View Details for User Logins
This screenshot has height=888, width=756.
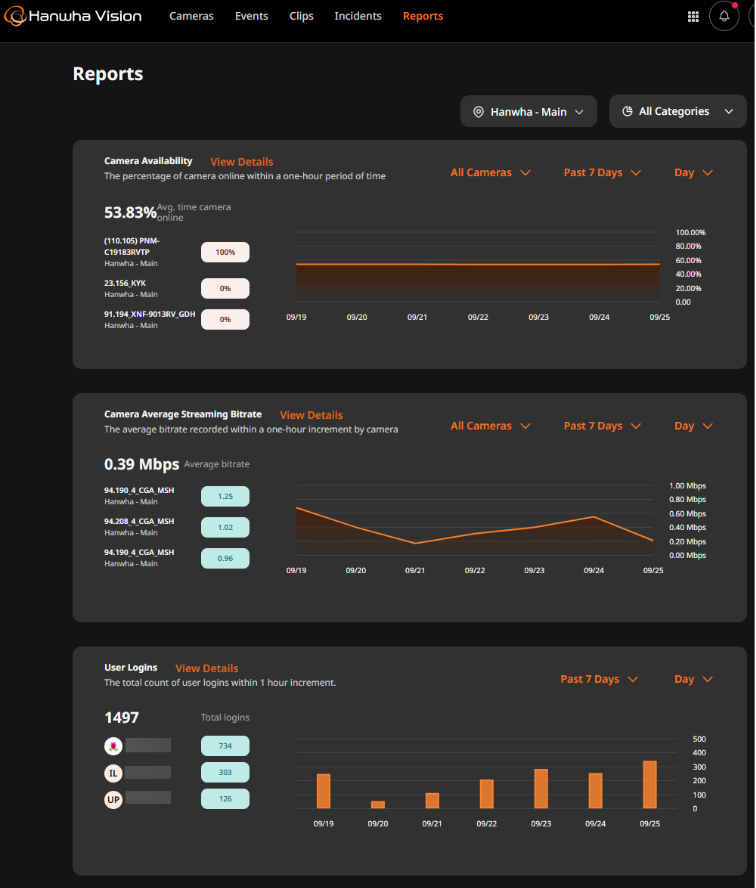click(207, 669)
